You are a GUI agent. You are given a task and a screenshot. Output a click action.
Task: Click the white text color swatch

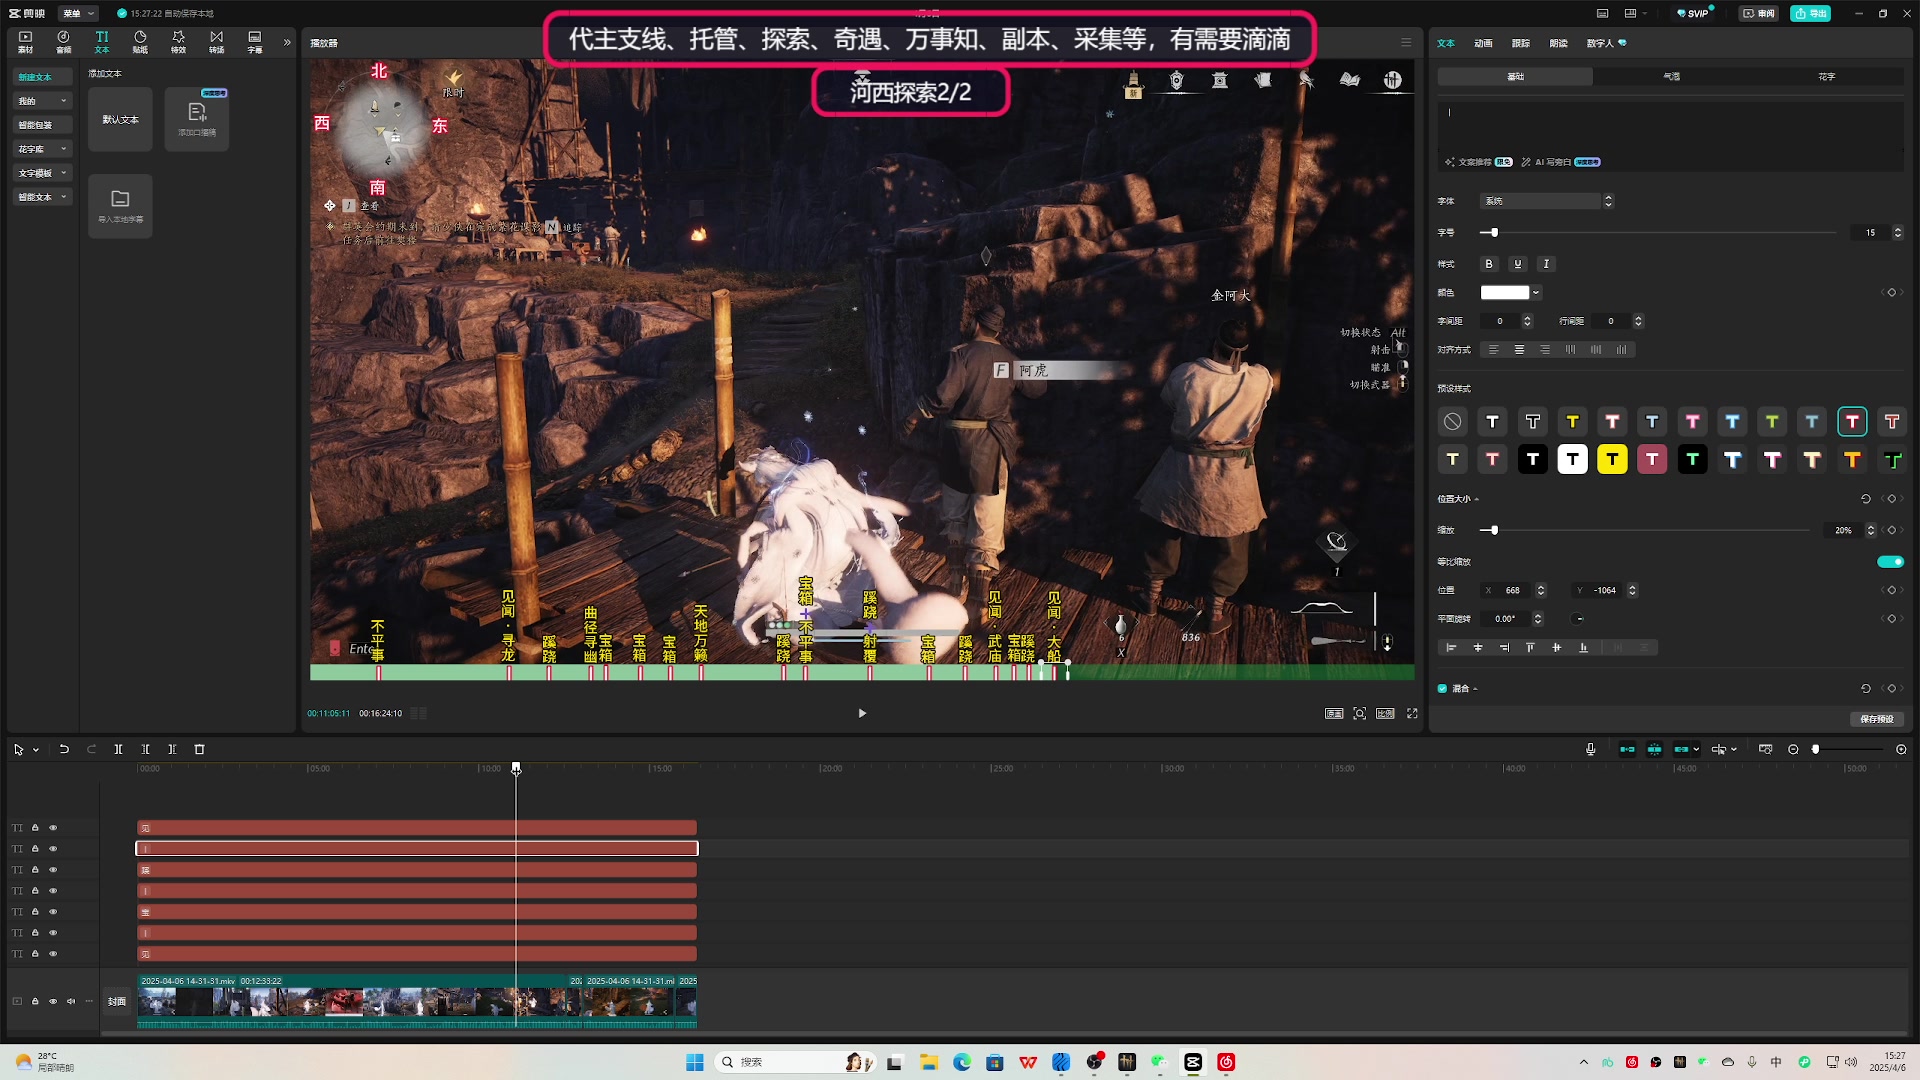pos(1504,293)
